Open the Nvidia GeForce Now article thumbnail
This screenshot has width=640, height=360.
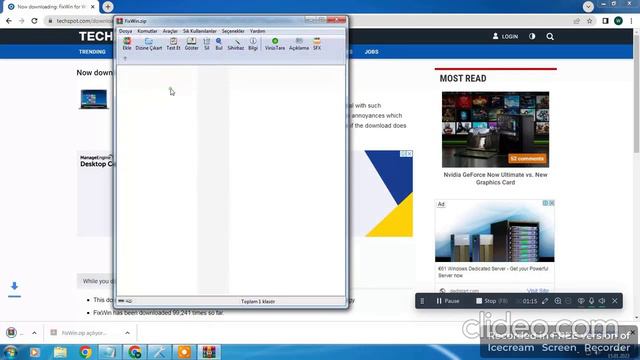(x=495, y=129)
